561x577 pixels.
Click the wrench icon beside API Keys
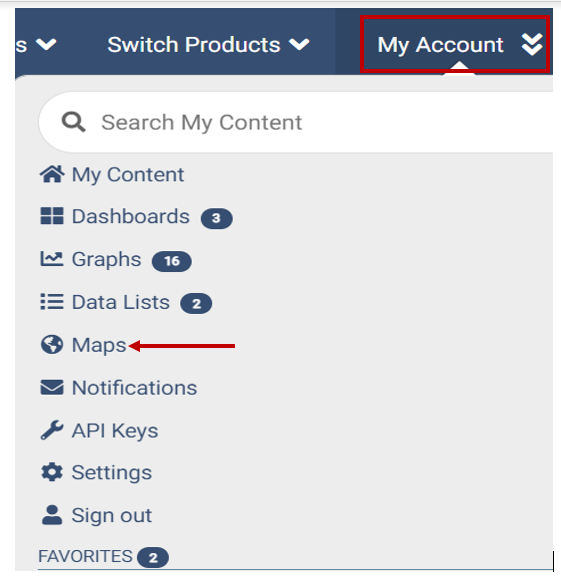click(x=52, y=430)
